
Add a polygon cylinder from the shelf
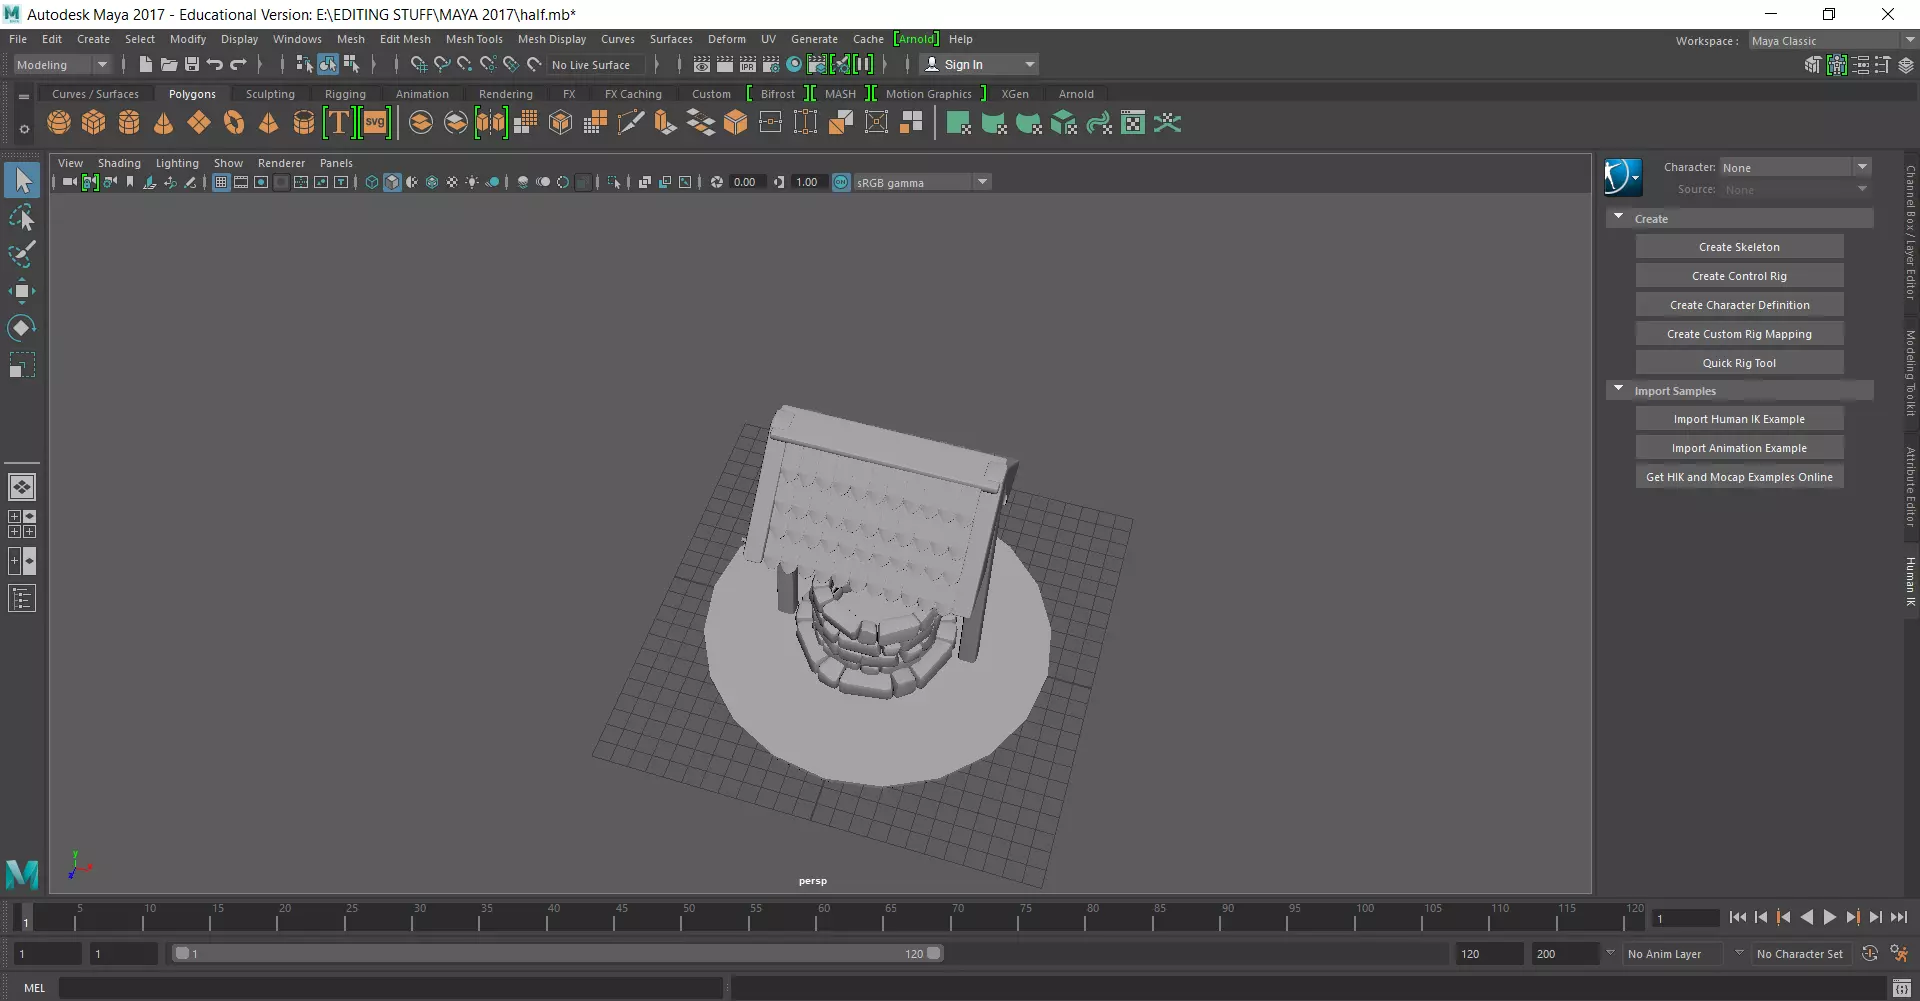(x=129, y=123)
